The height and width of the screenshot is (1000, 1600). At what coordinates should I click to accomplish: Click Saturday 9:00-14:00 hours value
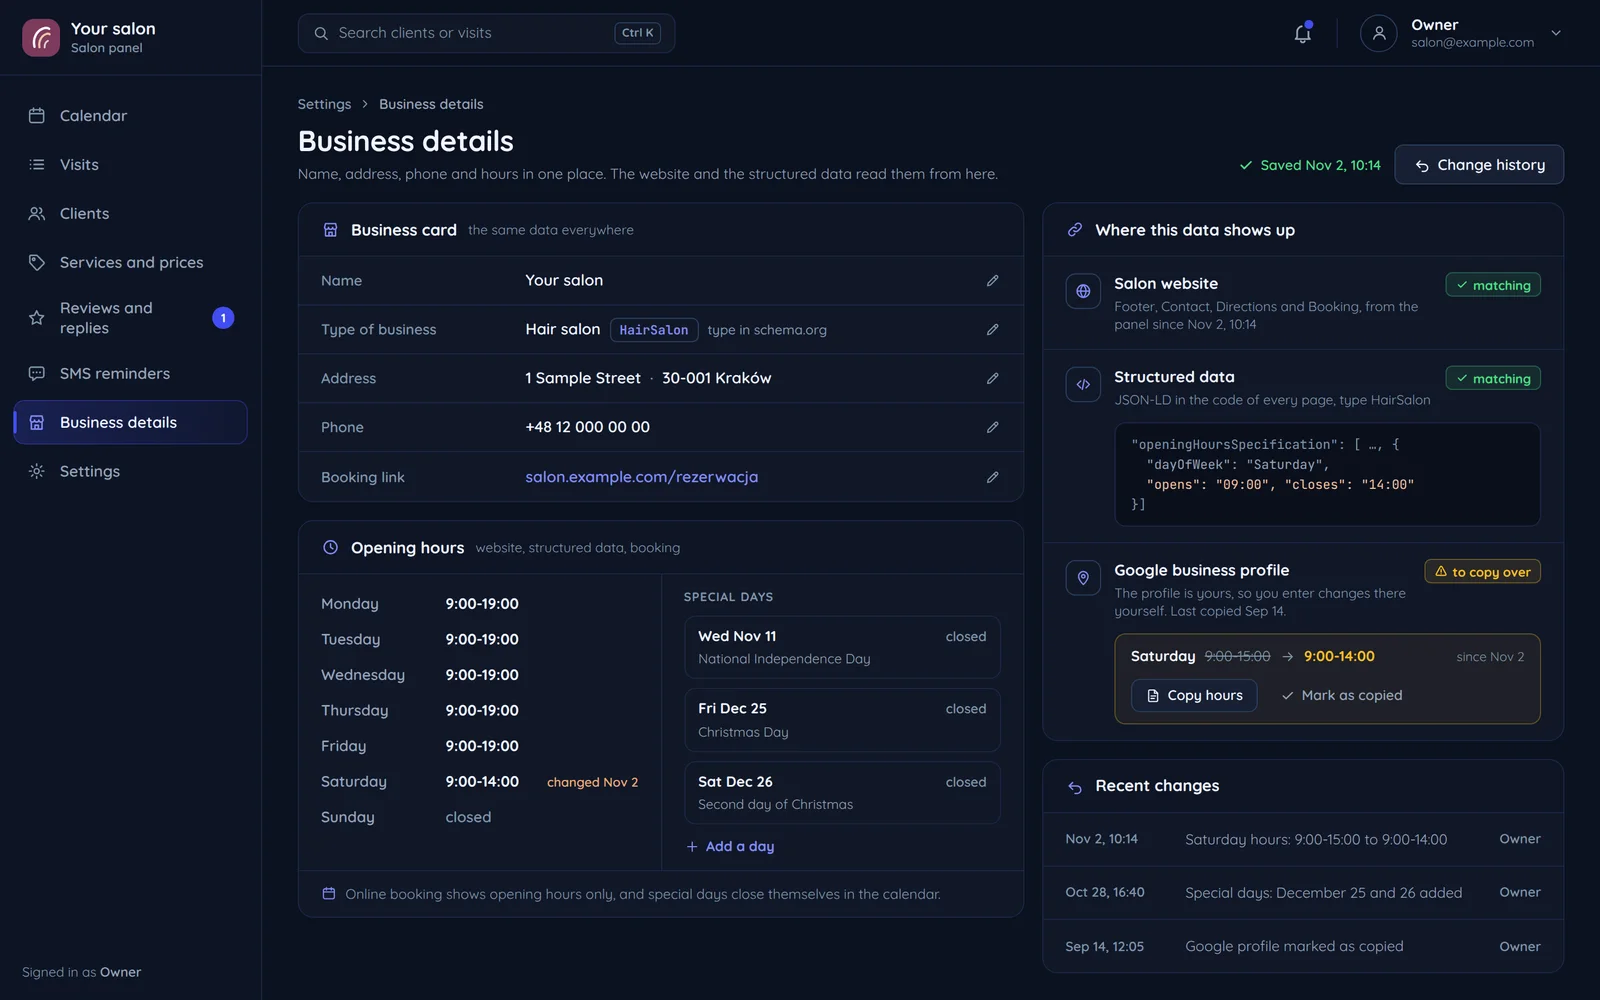(x=482, y=782)
